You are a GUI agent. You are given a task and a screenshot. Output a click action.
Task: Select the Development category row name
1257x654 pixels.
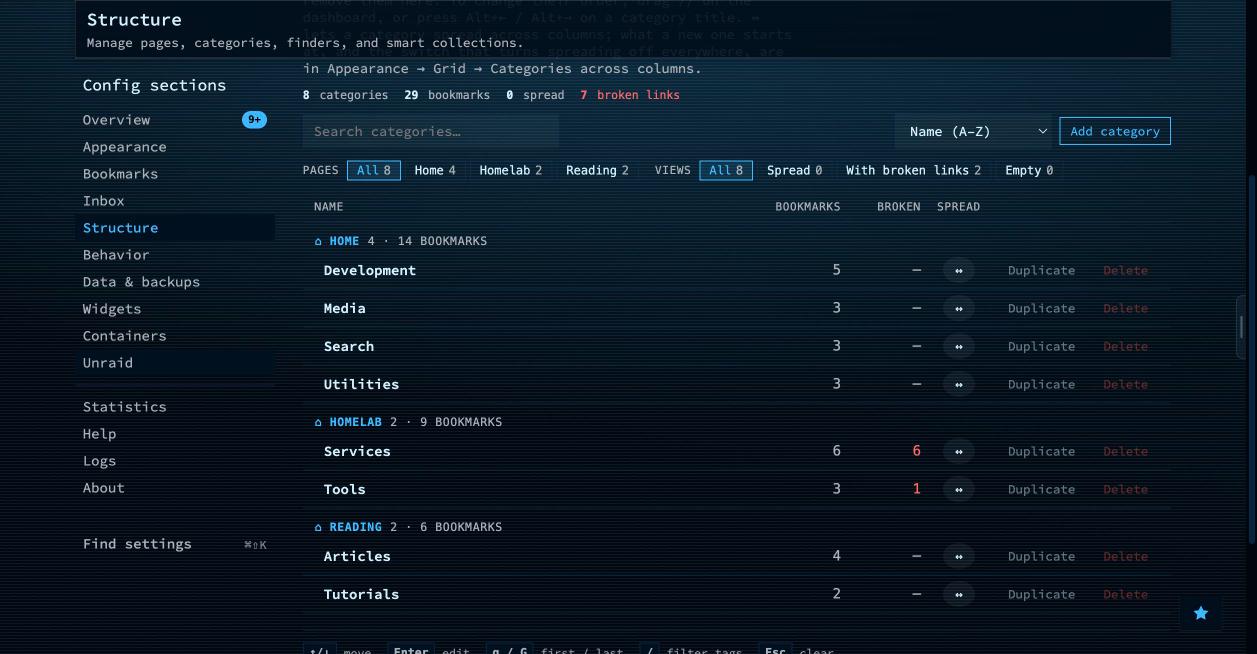click(369, 270)
